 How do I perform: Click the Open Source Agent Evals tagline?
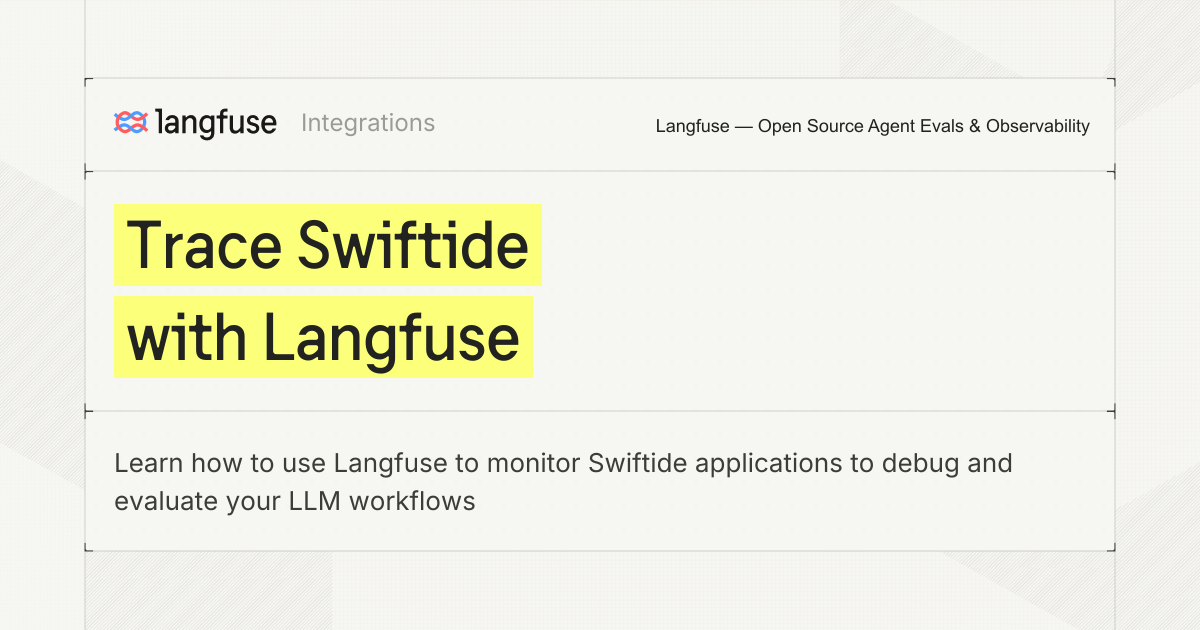pos(873,126)
